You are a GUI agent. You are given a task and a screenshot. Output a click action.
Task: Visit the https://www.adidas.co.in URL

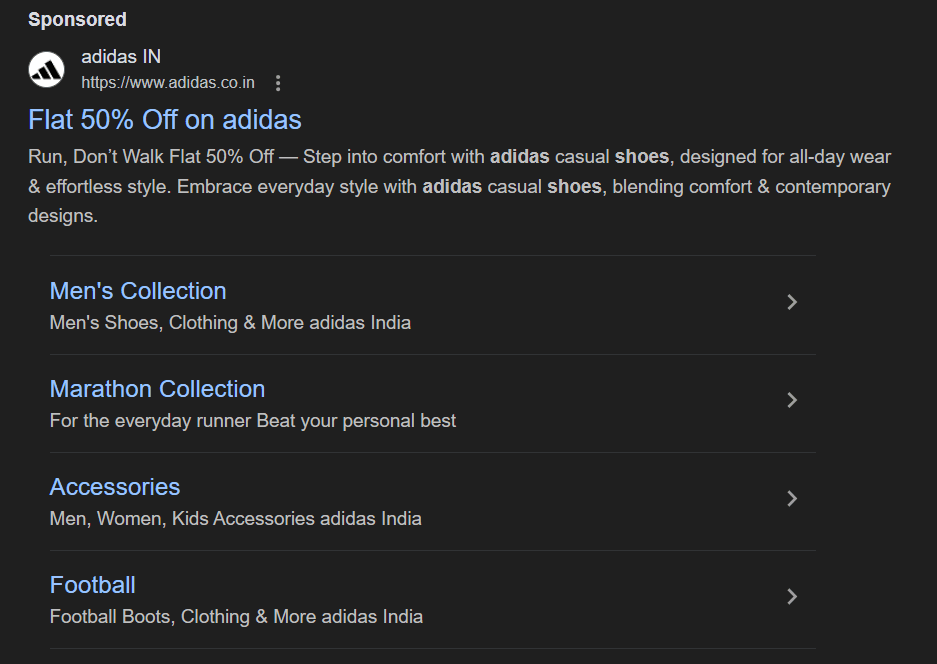(168, 82)
